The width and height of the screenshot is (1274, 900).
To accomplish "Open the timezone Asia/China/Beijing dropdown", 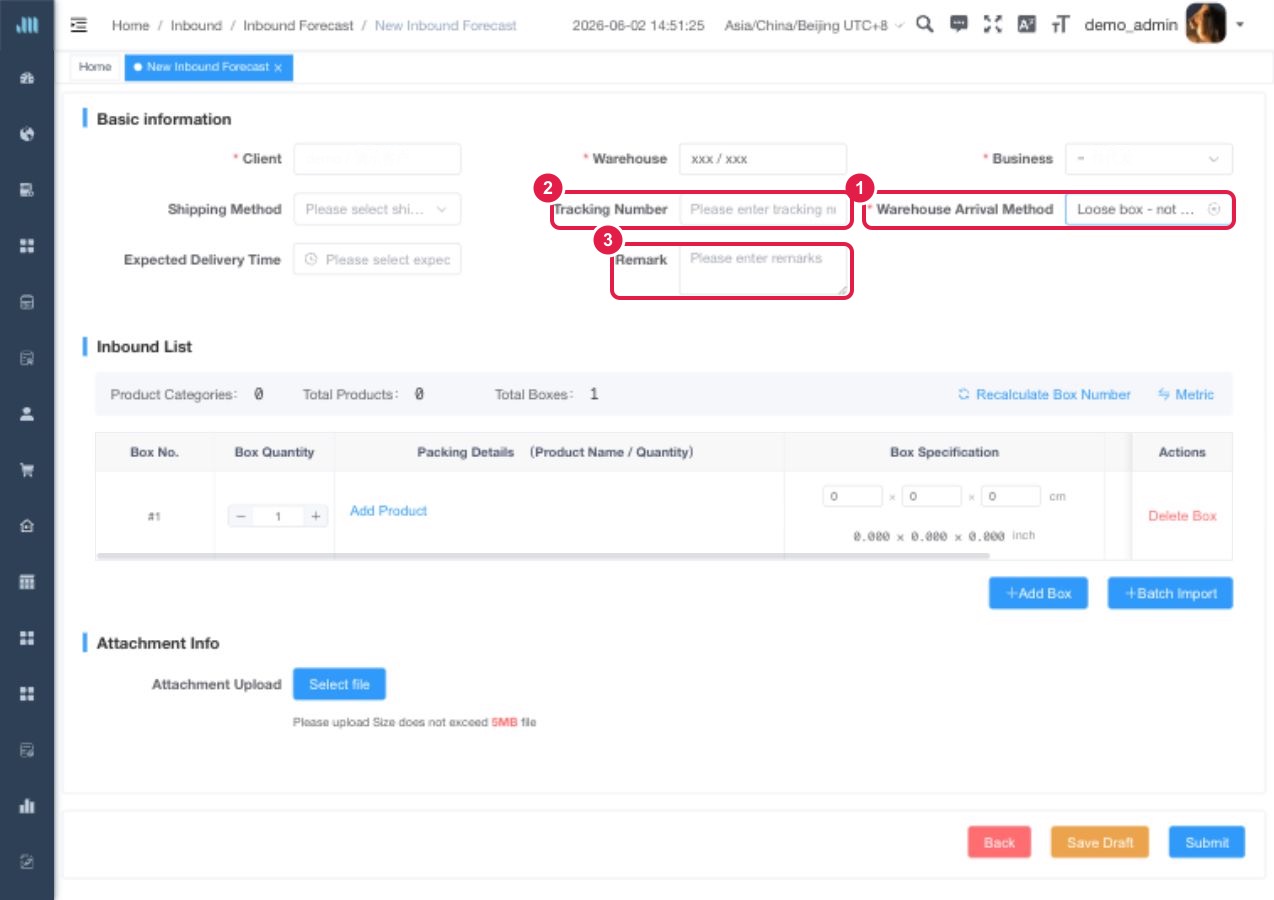I will tap(814, 26).
